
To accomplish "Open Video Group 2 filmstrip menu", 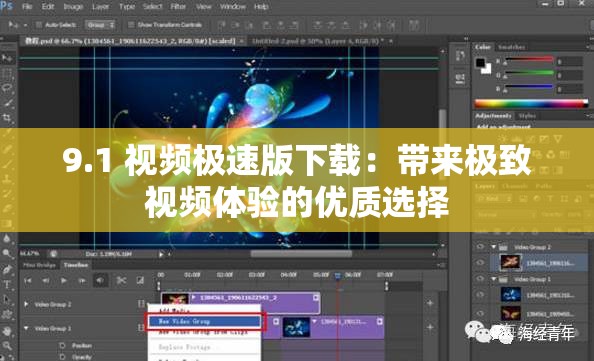I will pos(141,304).
